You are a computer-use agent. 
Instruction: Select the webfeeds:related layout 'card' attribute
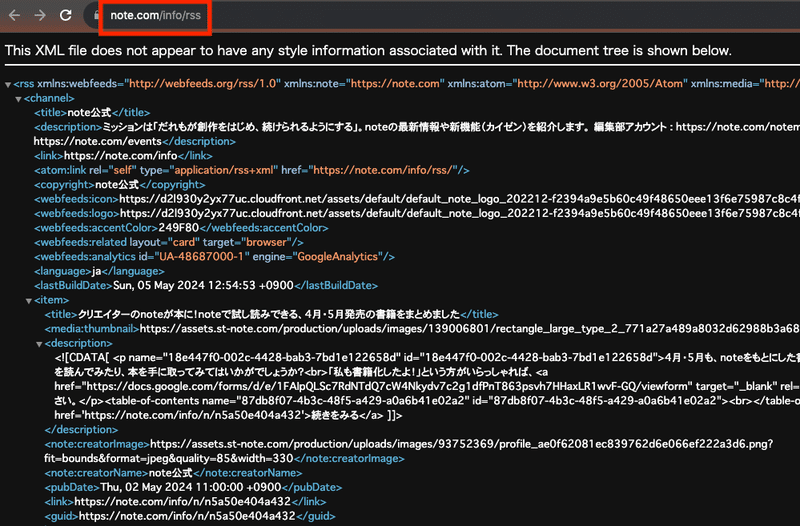point(184,242)
